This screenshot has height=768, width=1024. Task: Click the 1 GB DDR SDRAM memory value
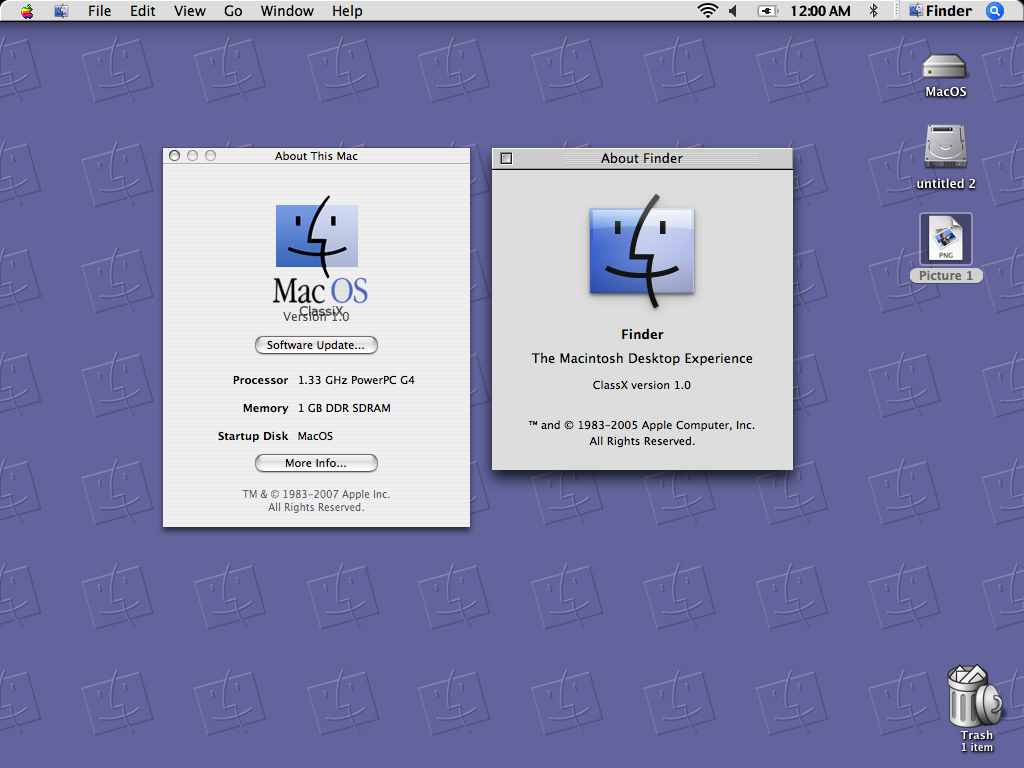click(344, 408)
